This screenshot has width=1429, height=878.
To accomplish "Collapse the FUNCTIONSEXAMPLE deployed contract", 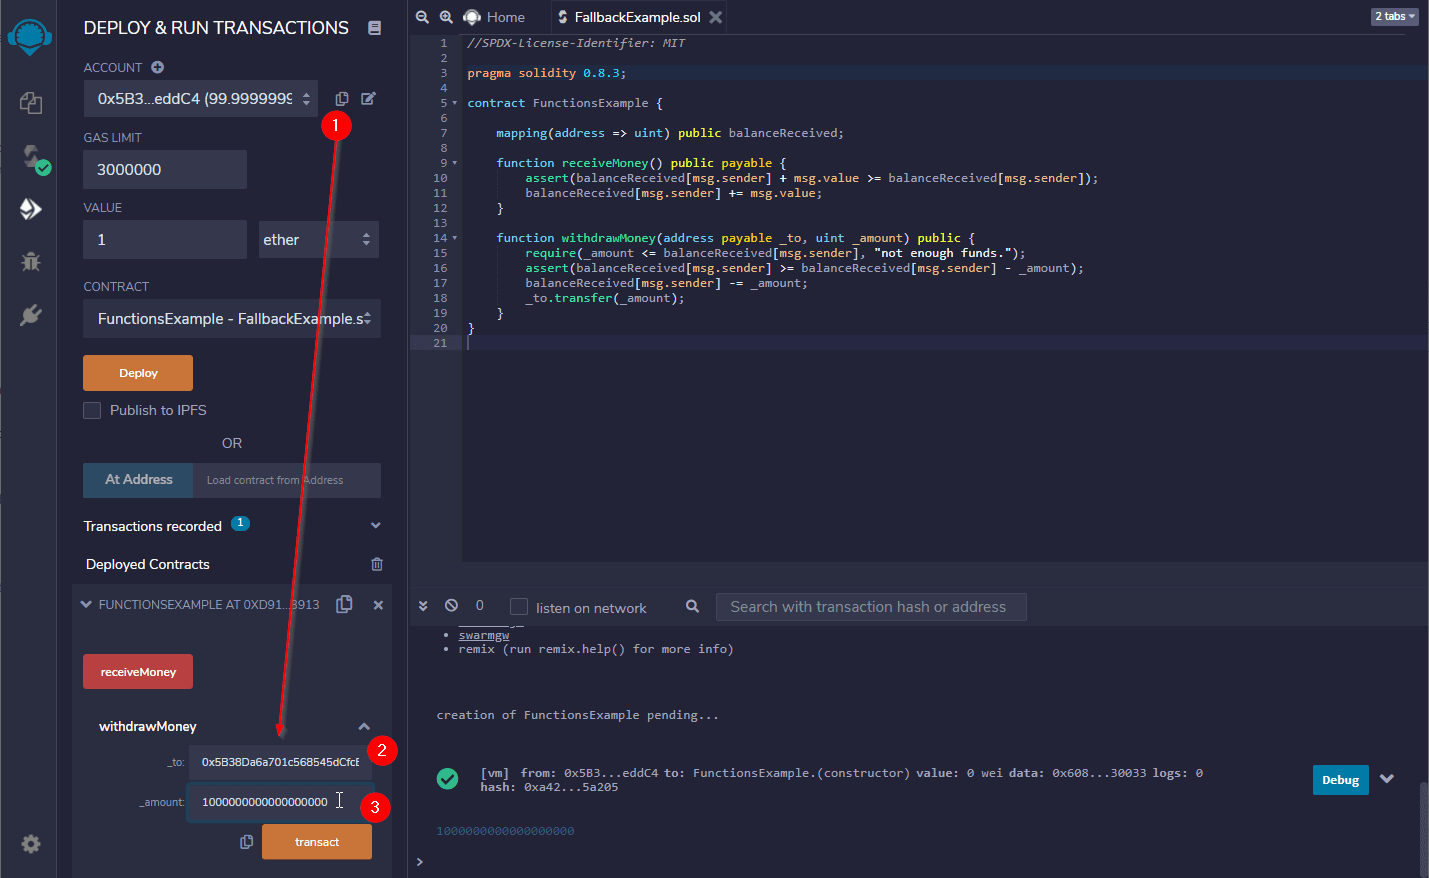I will pyautogui.click(x=86, y=605).
